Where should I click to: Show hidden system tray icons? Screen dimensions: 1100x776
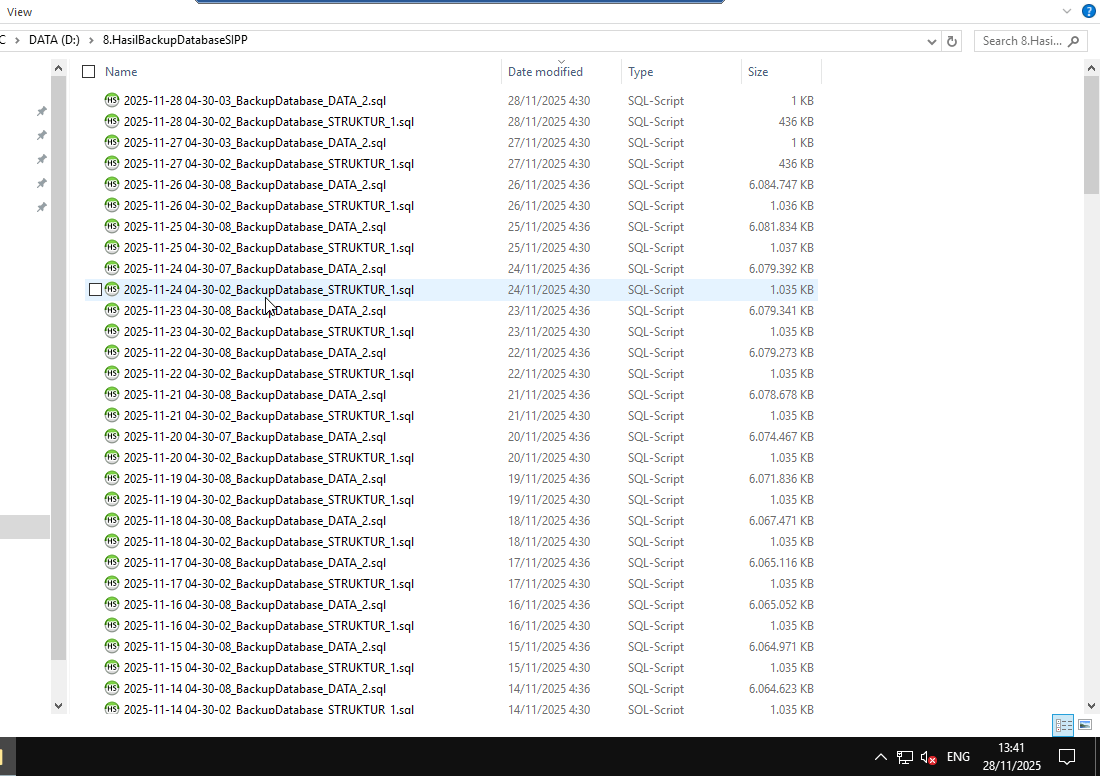[x=880, y=757]
